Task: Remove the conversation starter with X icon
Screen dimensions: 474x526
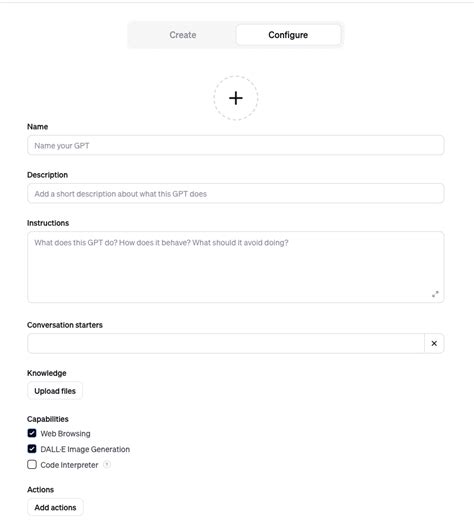Action: tap(434, 343)
